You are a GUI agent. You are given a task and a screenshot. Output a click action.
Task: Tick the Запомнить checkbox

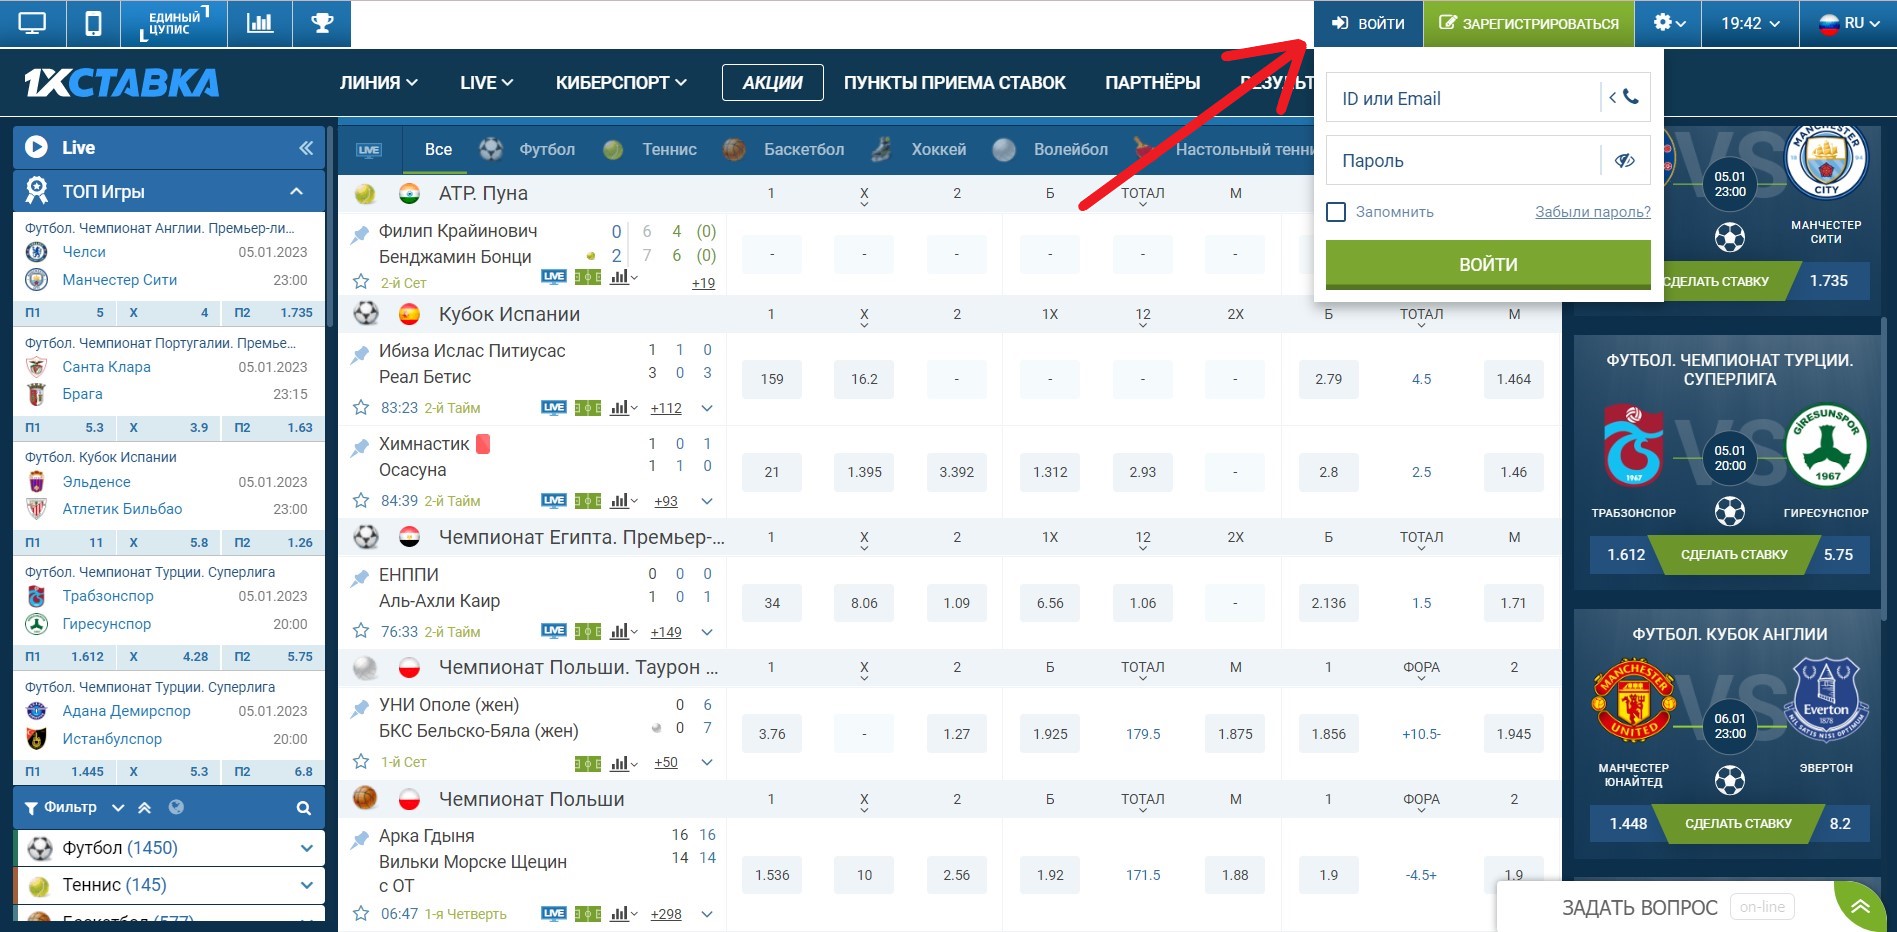click(1336, 212)
